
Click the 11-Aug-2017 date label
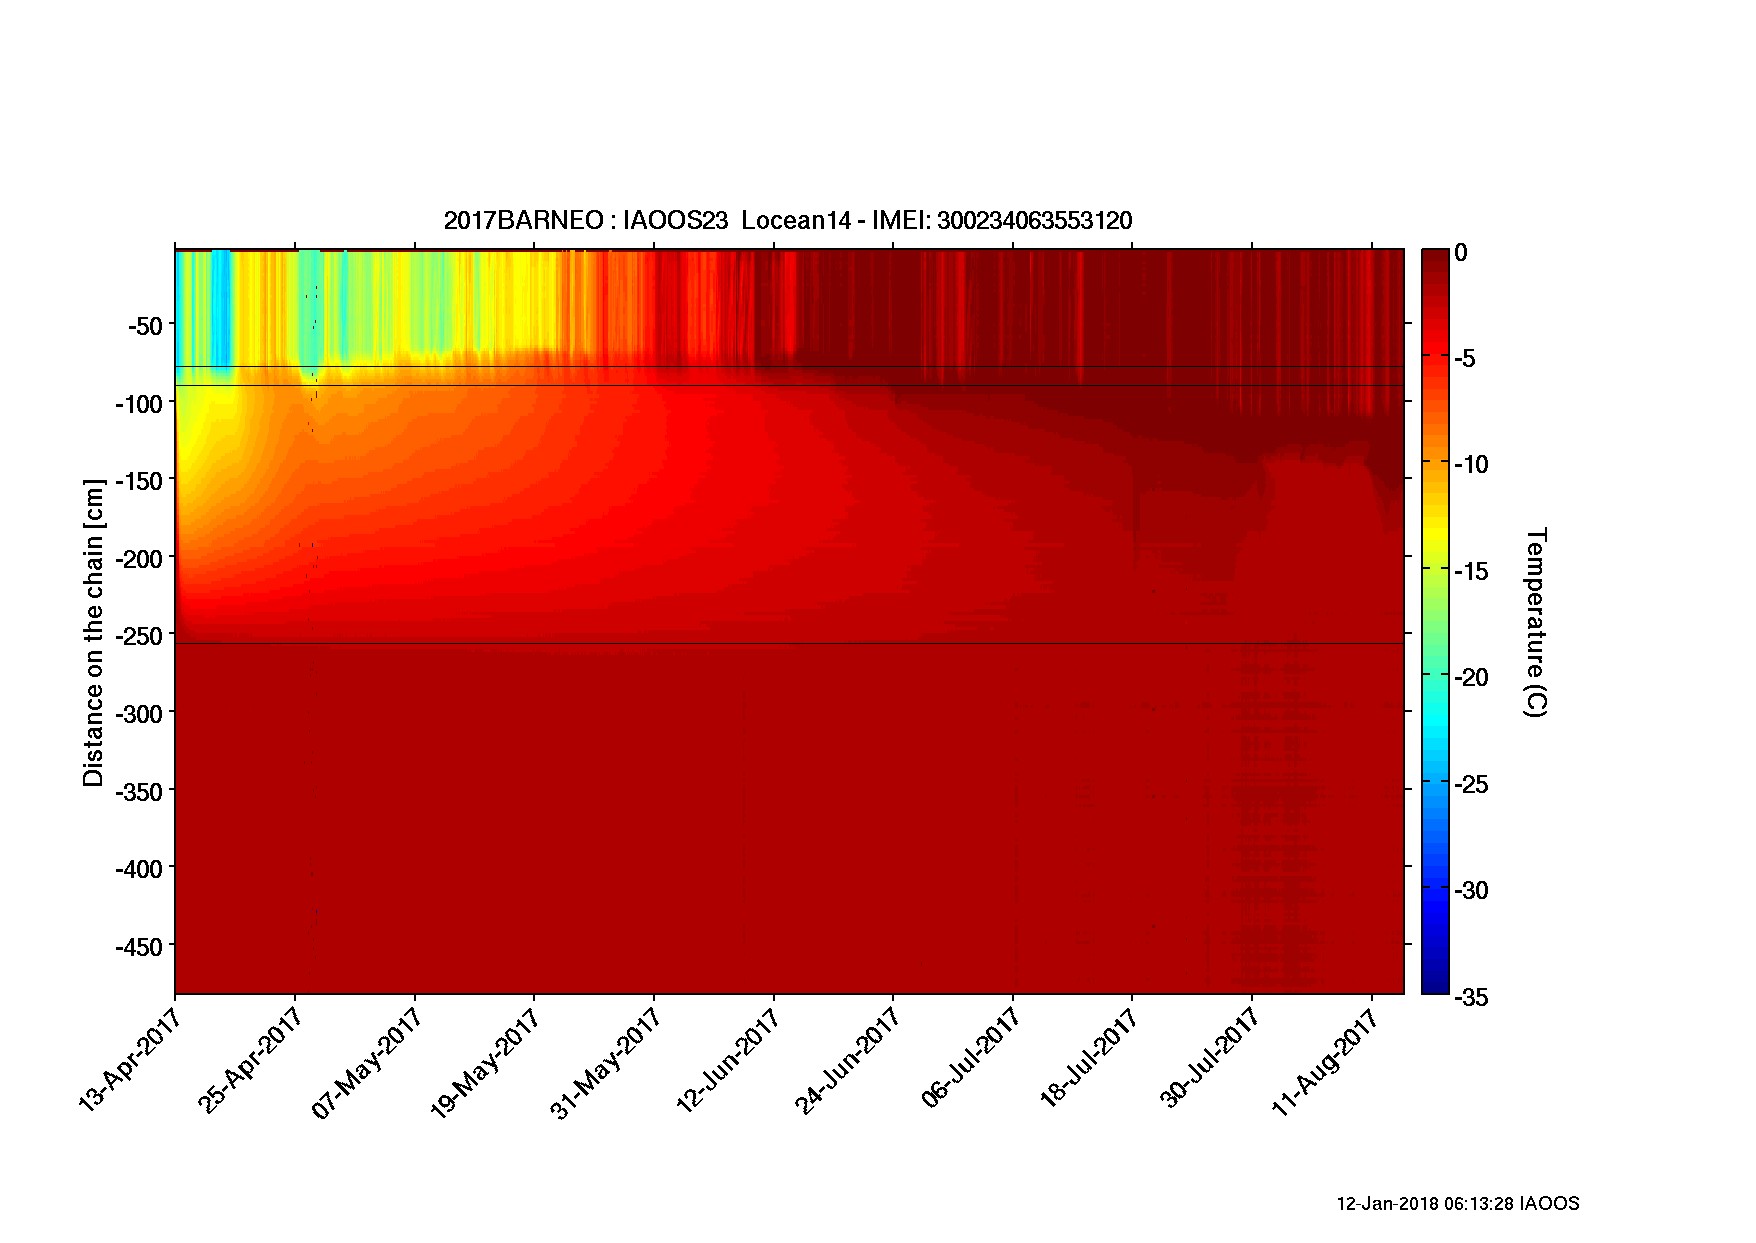[1328, 1062]
